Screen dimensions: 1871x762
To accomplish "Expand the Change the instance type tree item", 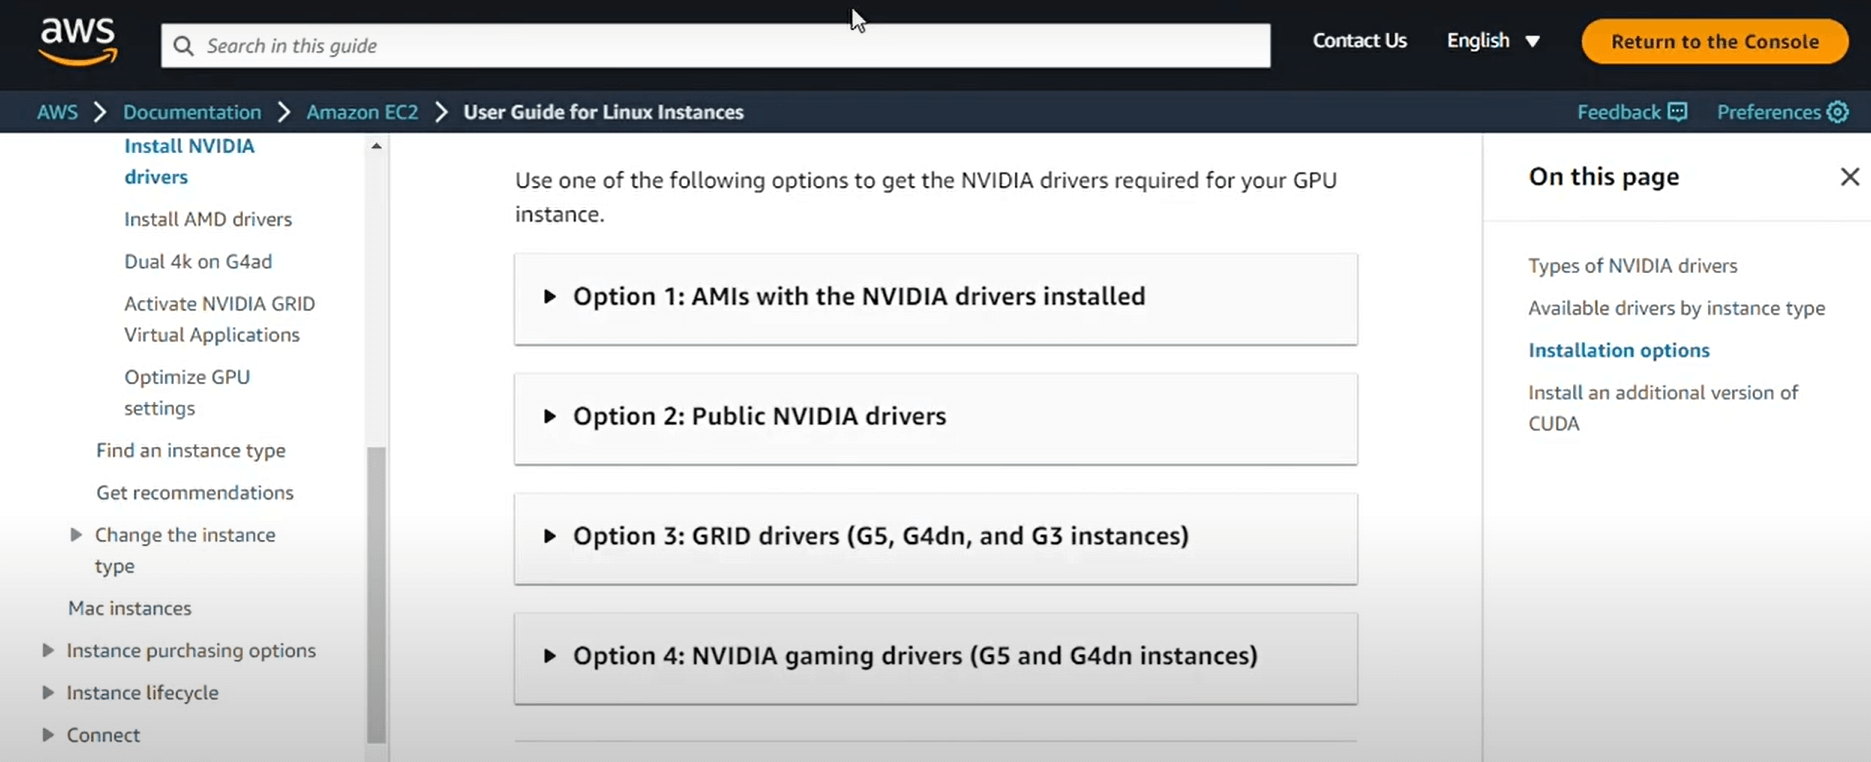I will [x=76, y=535].
